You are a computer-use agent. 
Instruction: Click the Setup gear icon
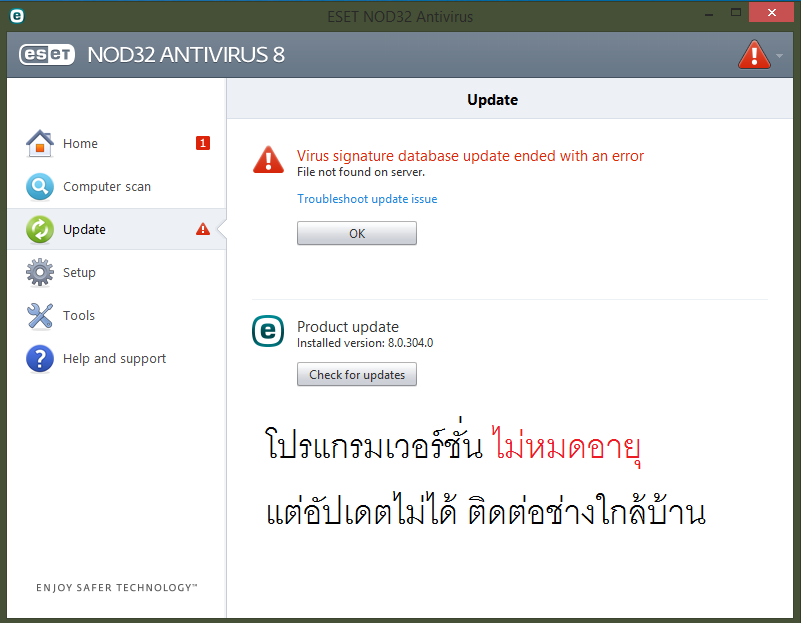coord(40,272)
